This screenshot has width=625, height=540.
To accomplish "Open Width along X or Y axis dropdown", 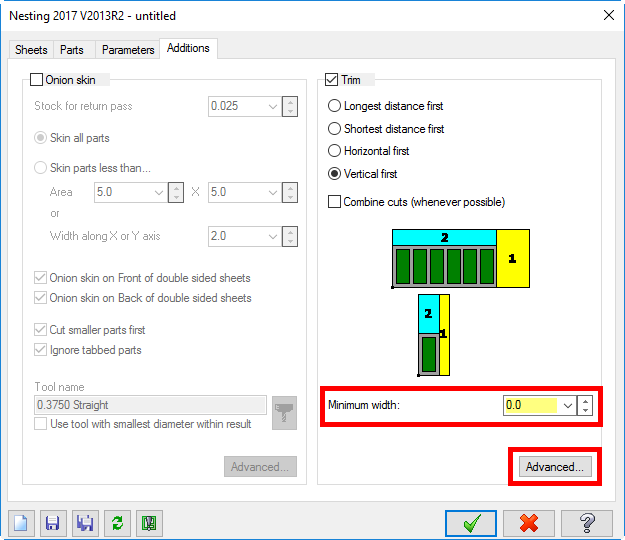I will click(273, 236).
